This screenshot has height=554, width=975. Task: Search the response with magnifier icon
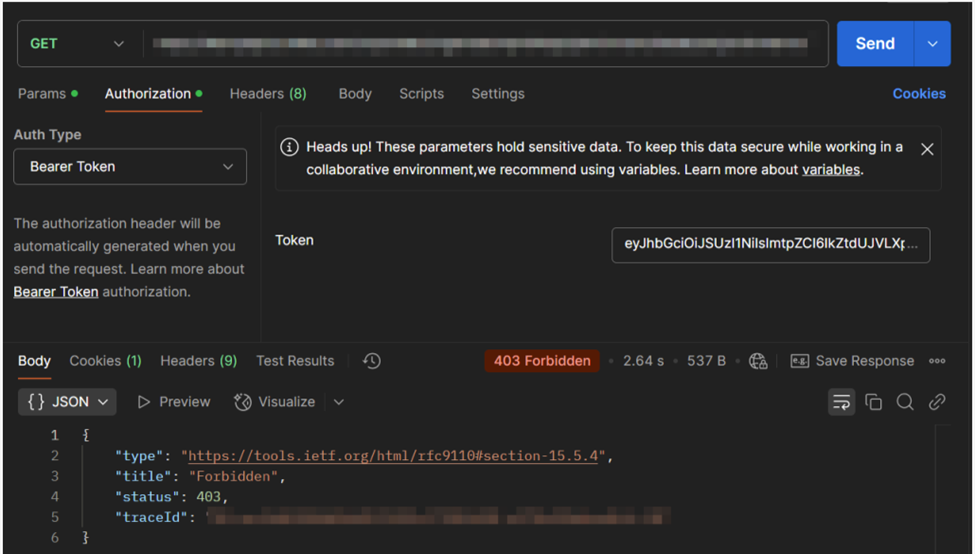(905, 402)
